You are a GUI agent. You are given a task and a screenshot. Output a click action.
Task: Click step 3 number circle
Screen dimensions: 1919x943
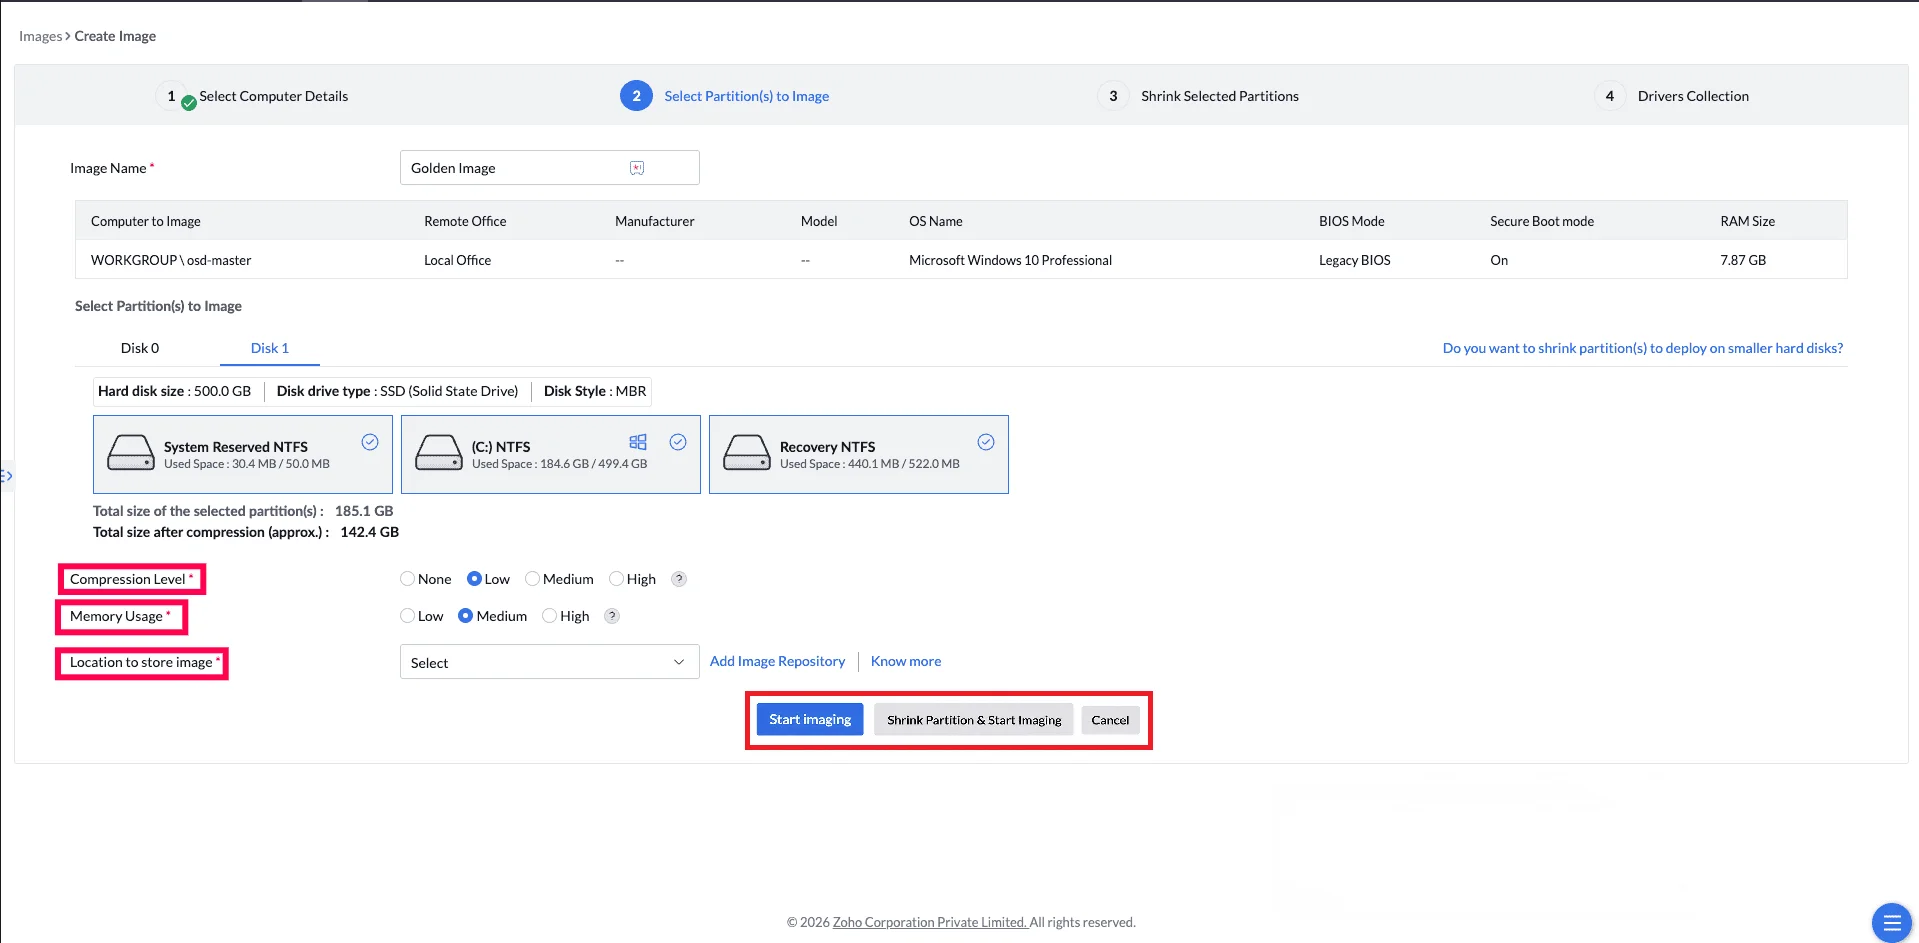coord(1113,96)
